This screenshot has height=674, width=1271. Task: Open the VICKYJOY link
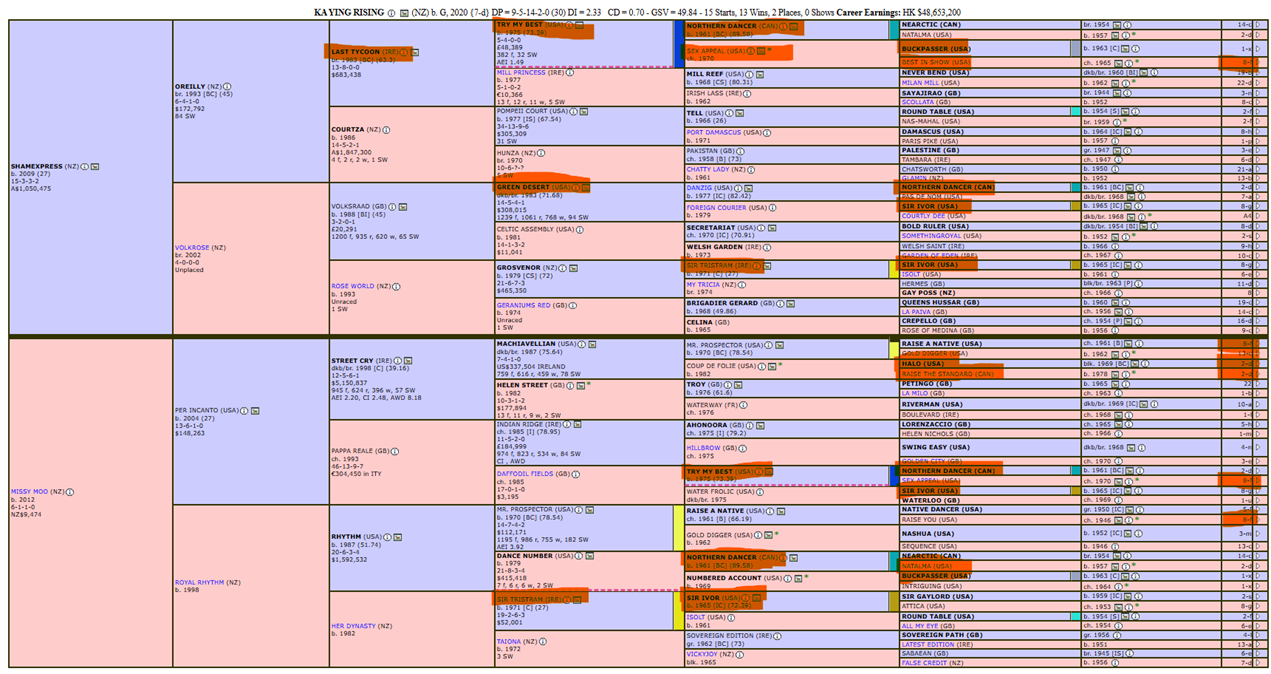pos(703,654)
